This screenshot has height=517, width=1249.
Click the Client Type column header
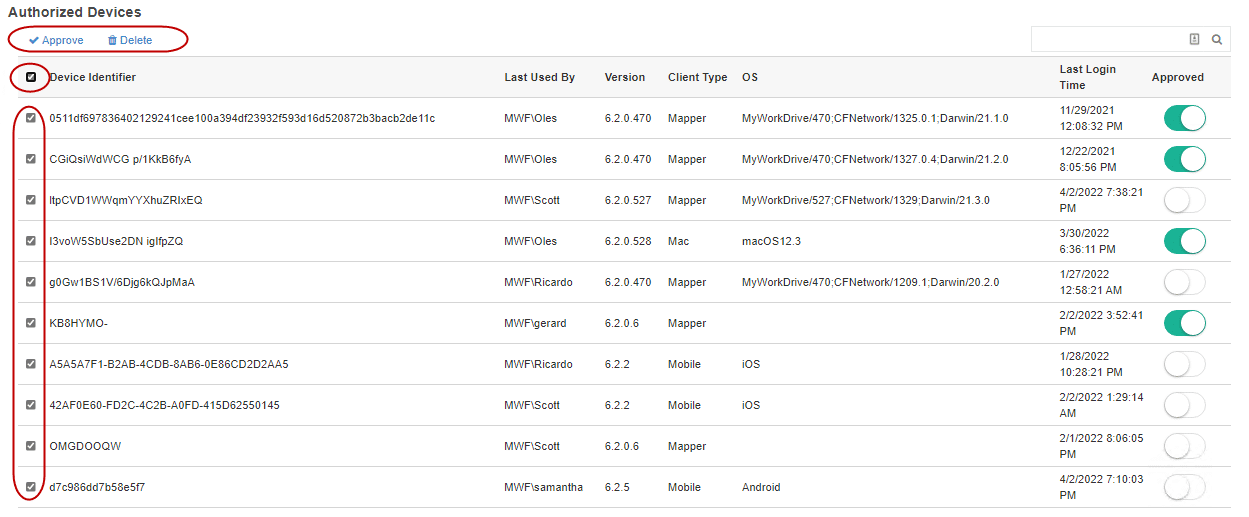point(697,77)
